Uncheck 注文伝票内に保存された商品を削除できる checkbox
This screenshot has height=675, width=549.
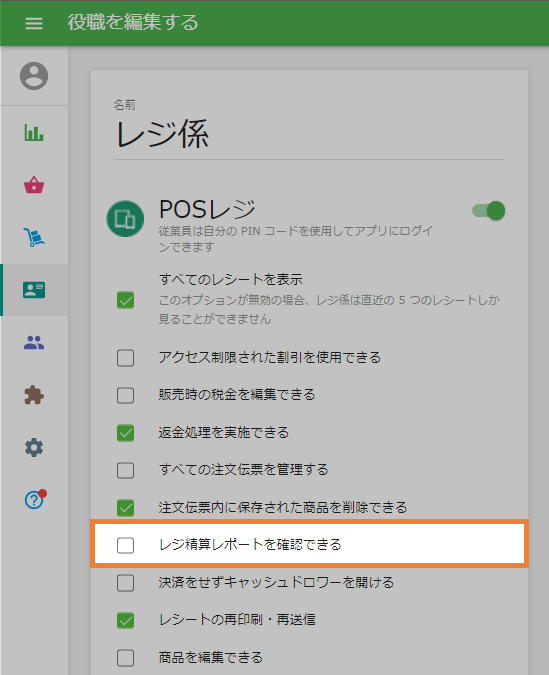(125, 508)
